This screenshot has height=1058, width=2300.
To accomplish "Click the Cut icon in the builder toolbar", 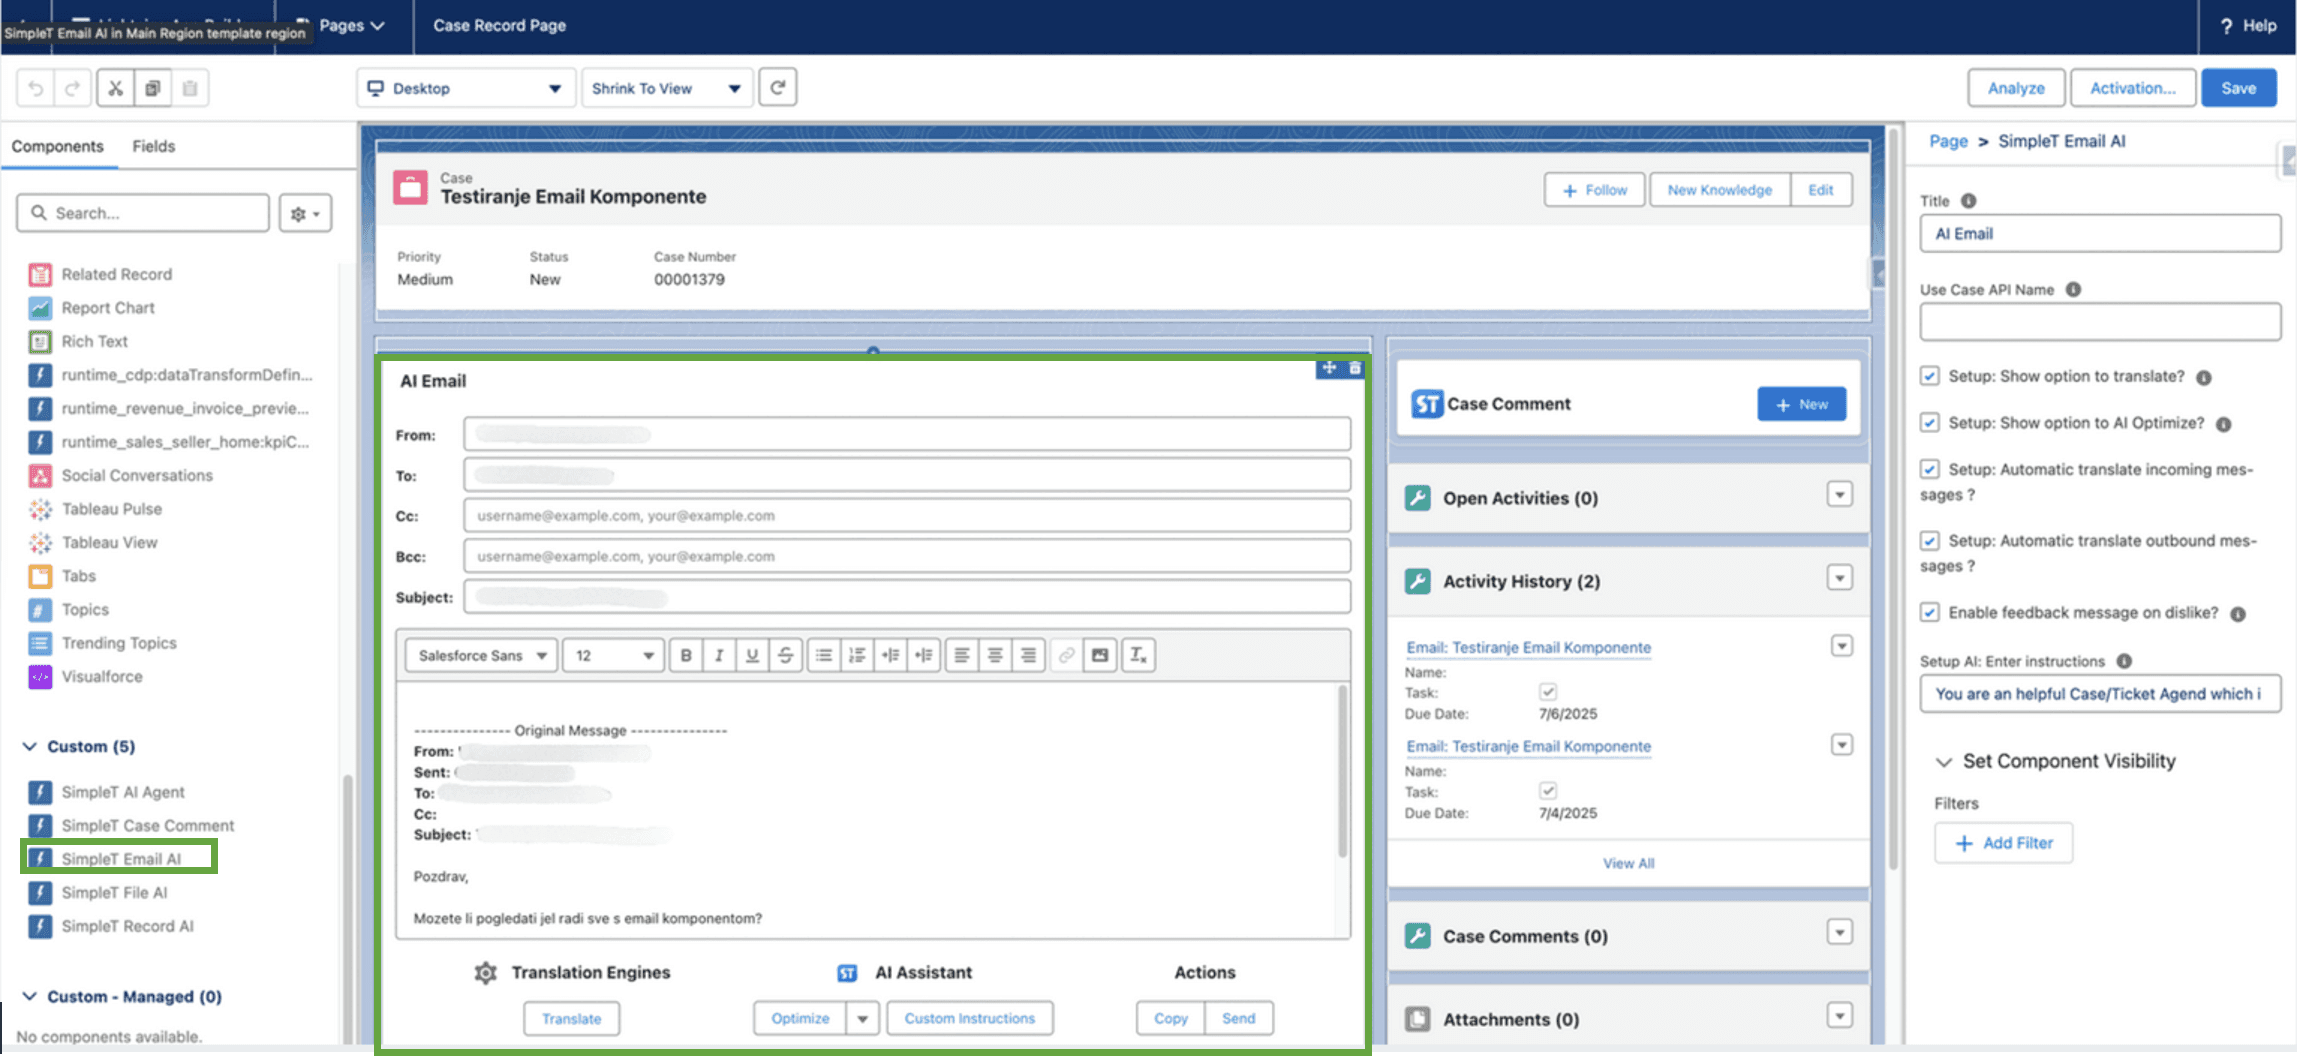I will pos(115,87).
